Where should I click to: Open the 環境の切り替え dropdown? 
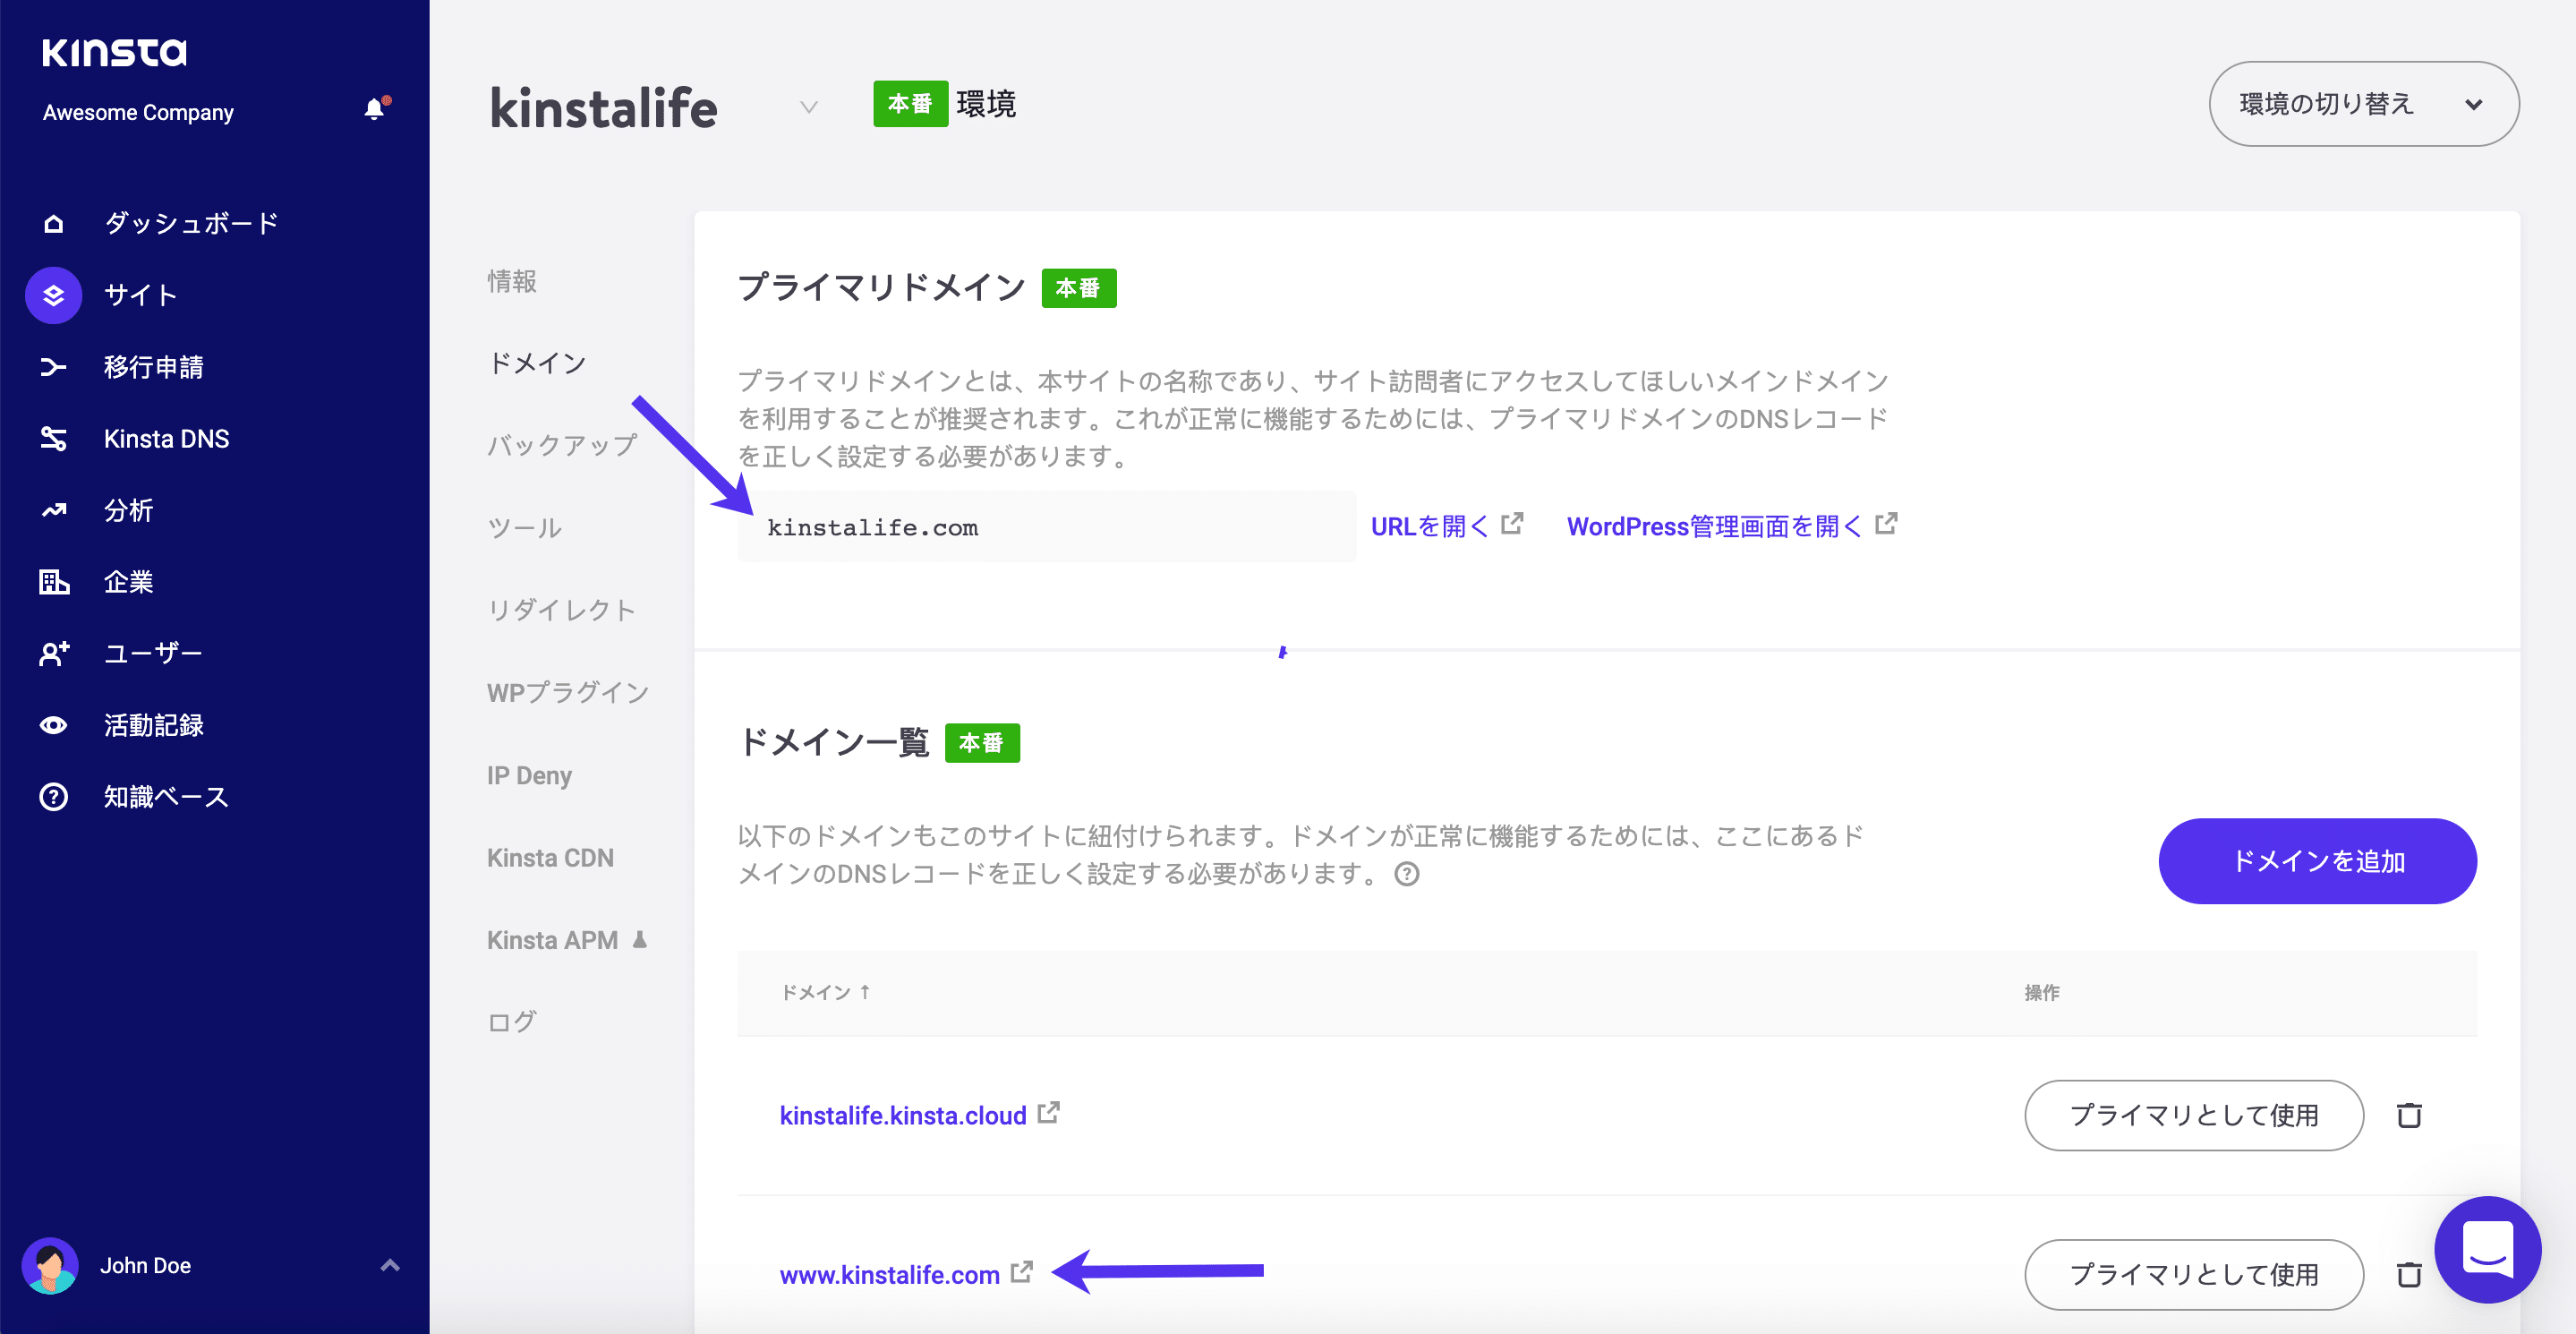click(x=2364, y=104)
